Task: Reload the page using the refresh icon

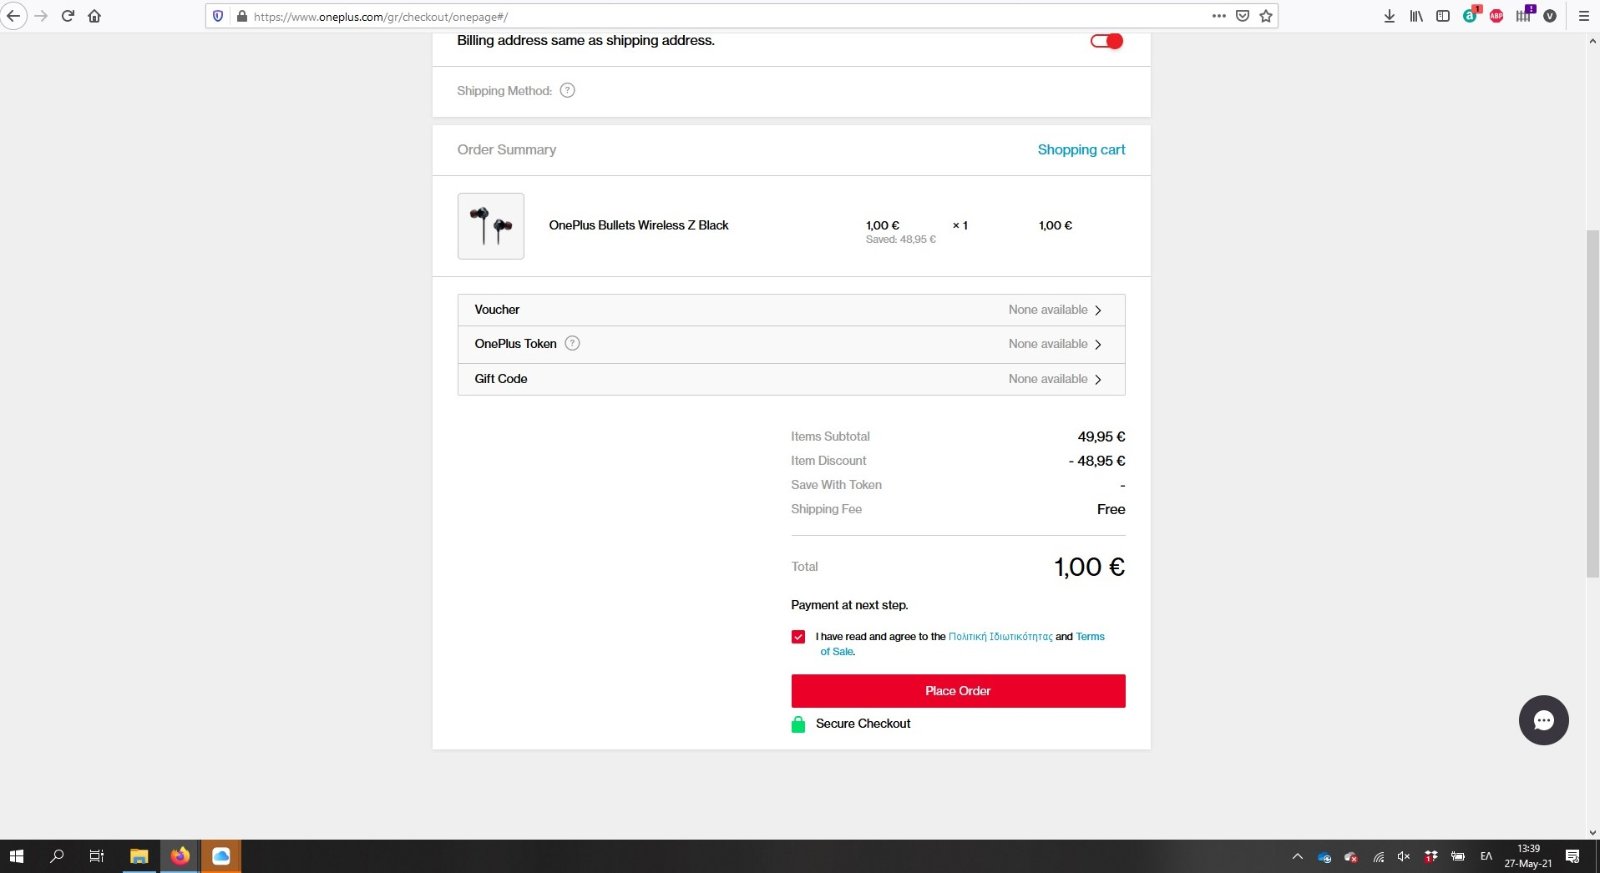Action: pos(68,16)
